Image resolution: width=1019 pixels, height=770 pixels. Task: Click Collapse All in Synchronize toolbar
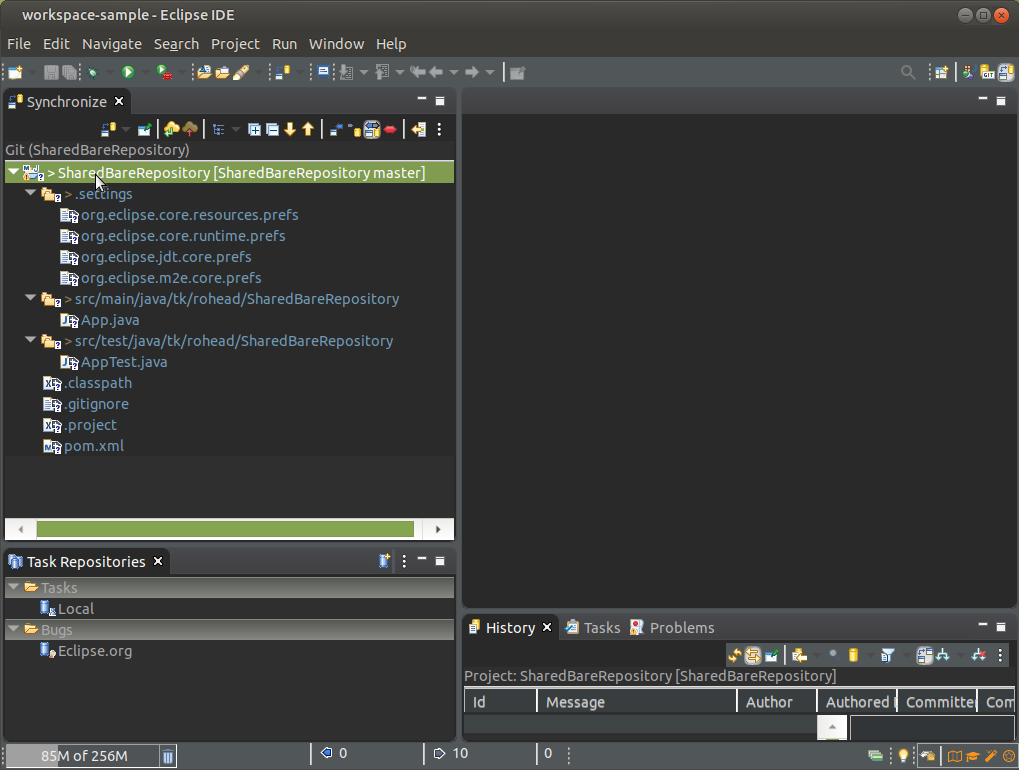coord(272,129)
